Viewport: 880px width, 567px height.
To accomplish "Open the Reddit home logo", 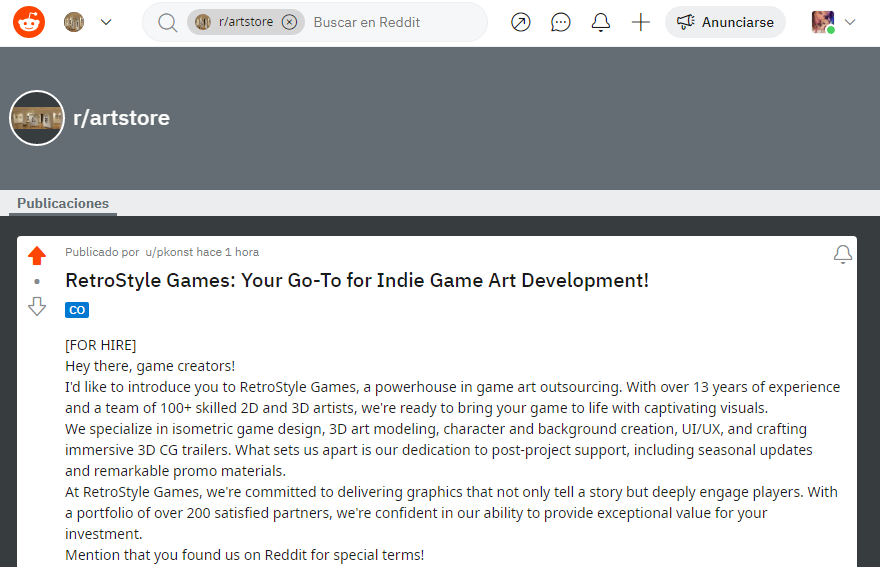I will 29,22.
